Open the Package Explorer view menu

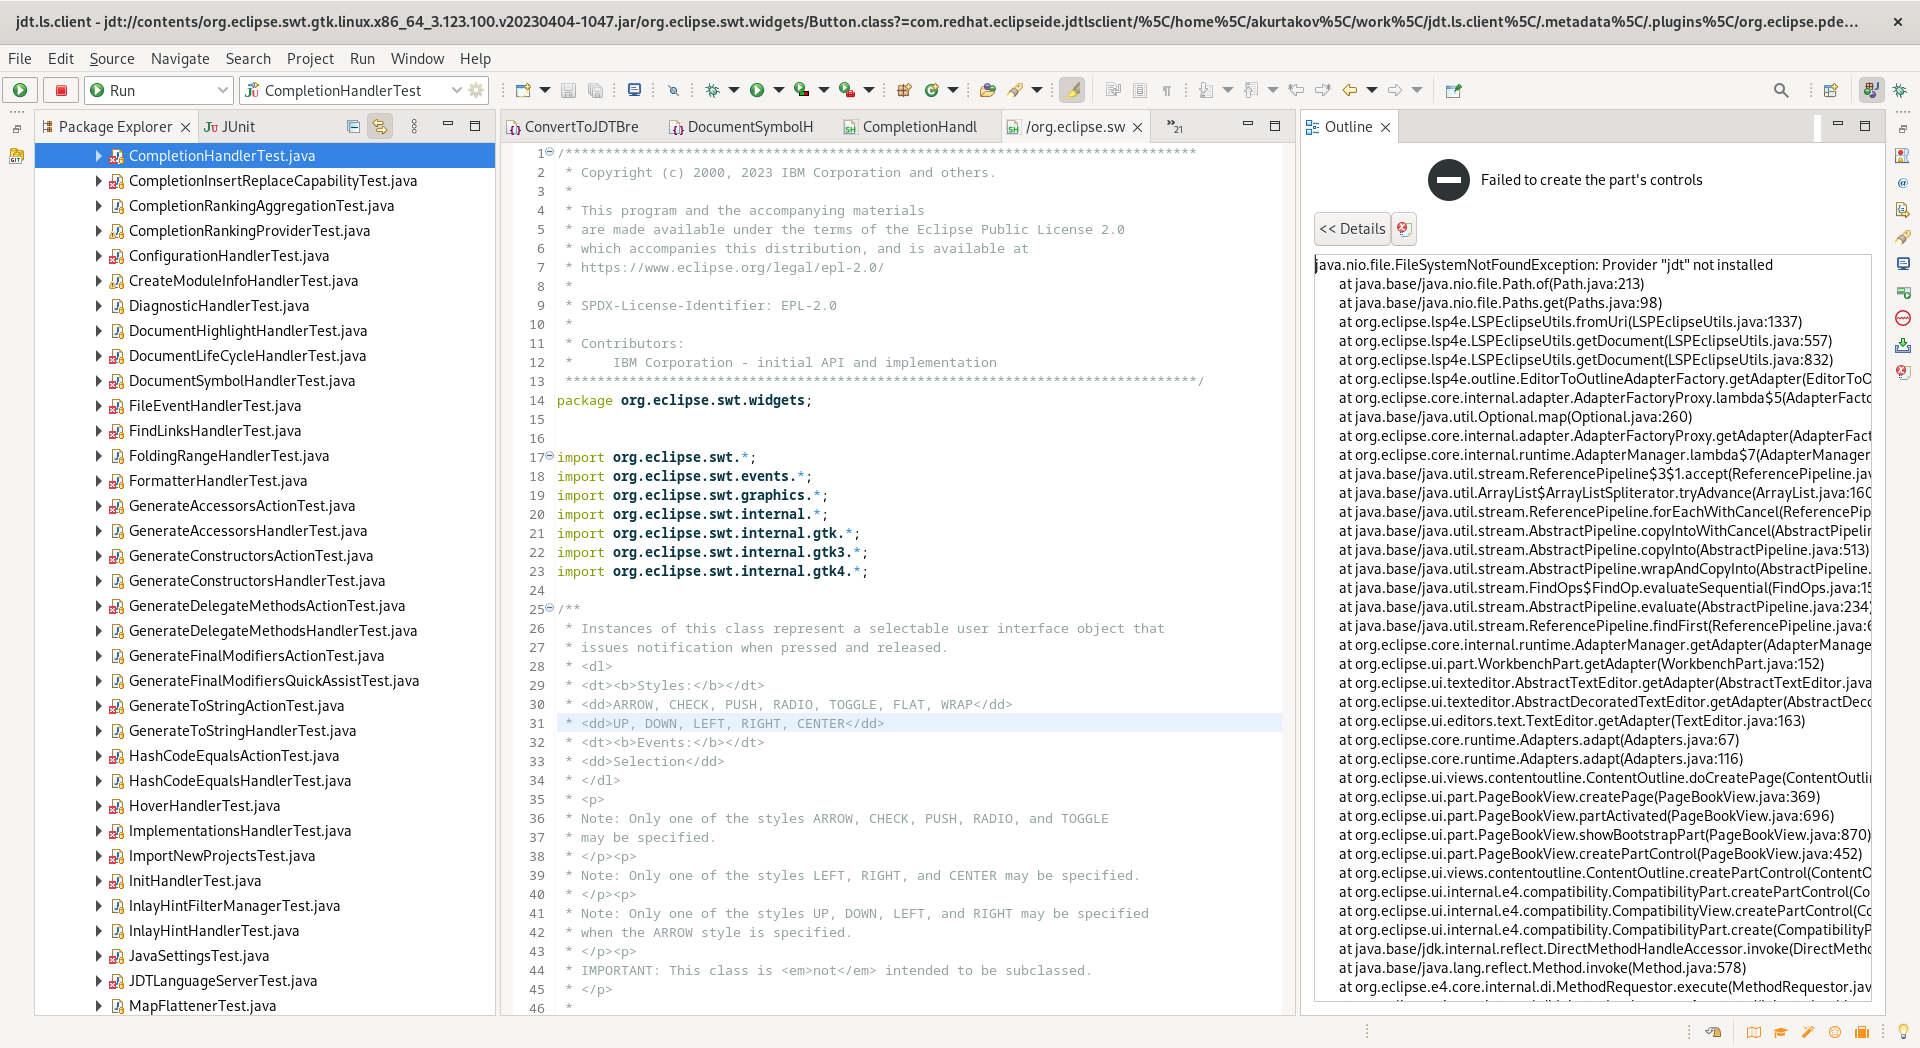pyautogui.click(x=415, y=127)
